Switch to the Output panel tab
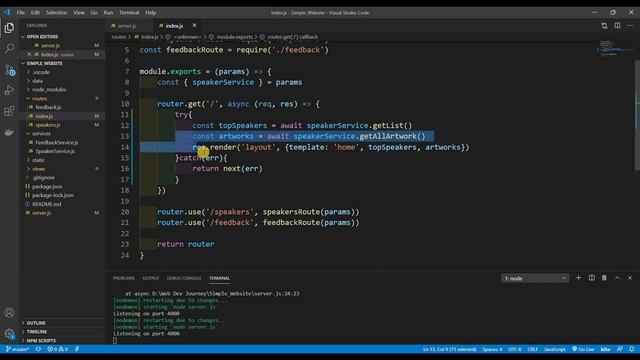Viewport: 640px width, 360px height. click(x=151, y=278)
